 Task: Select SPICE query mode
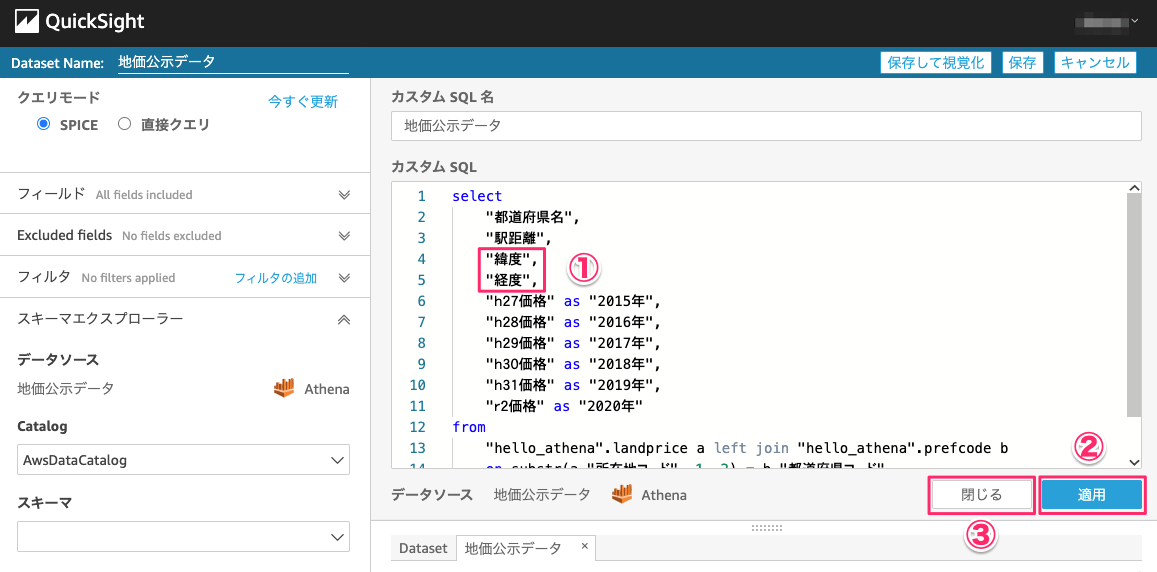(44, 125)
